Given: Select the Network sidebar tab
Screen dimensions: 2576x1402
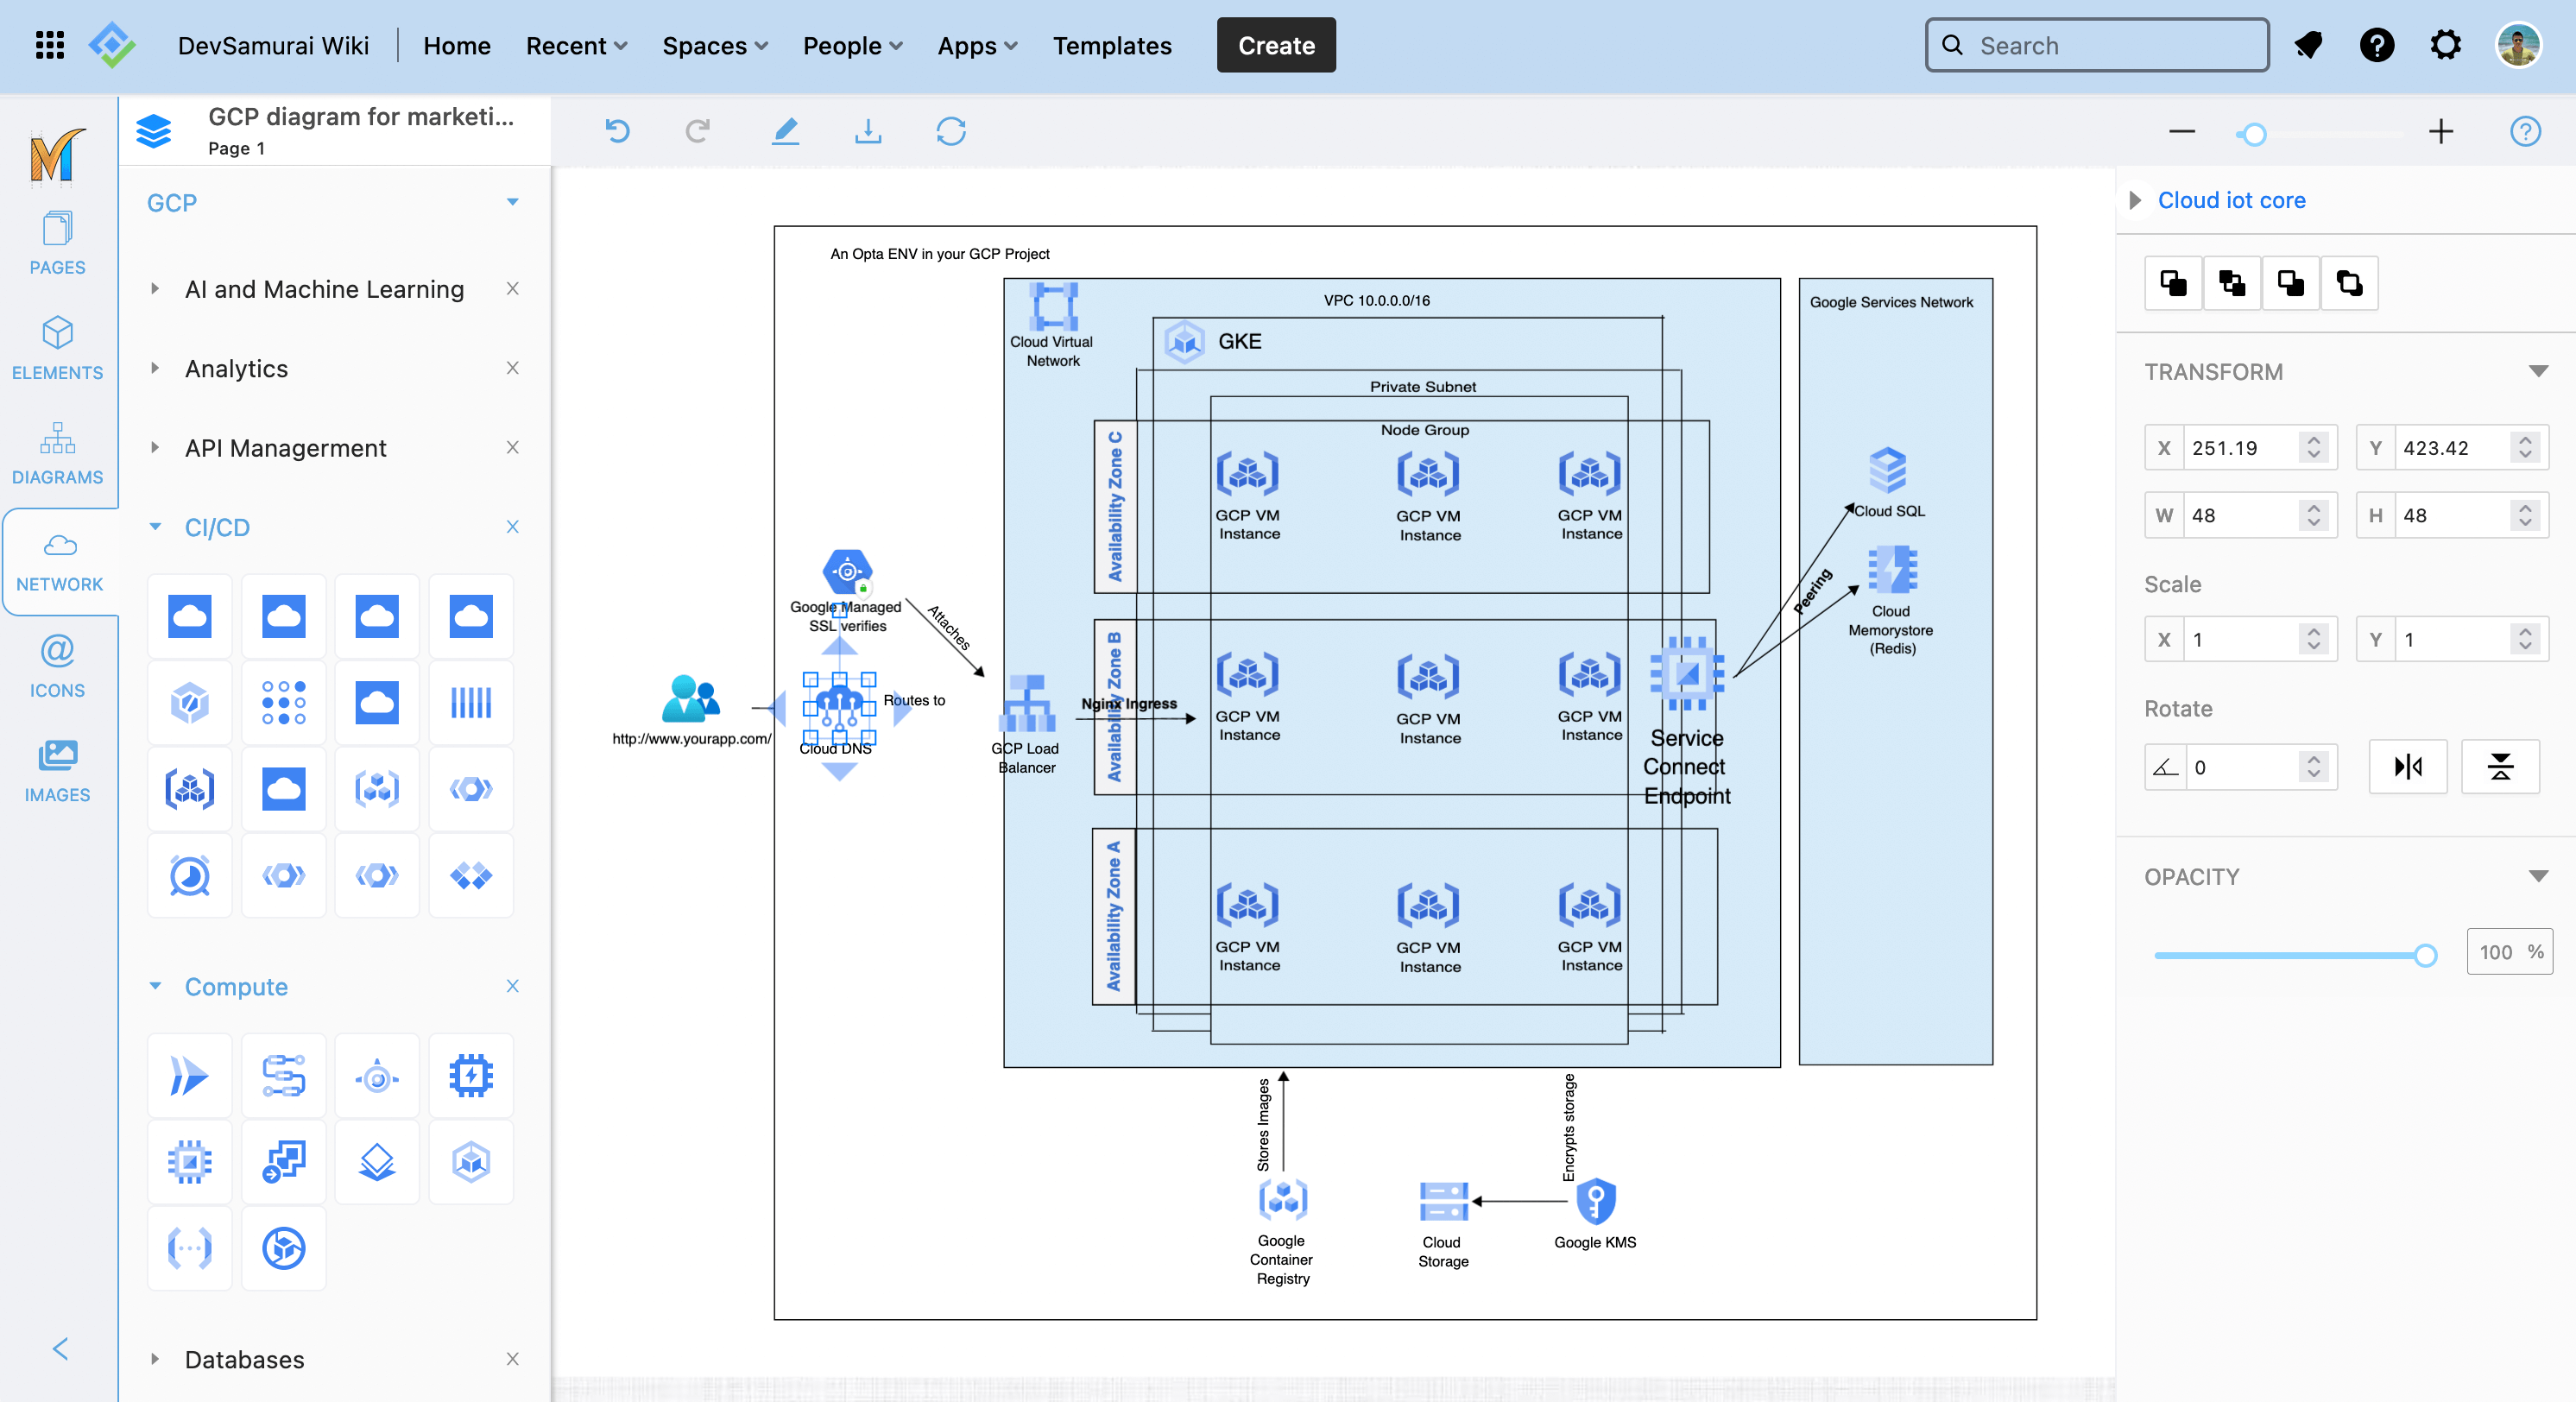Looking at the screenshot, I should (x=60, y=562).
